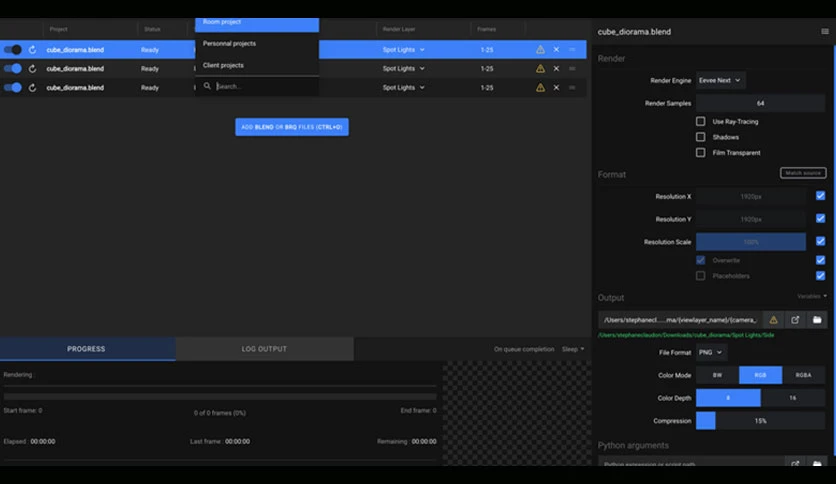Open output path in external editor icon

coord(795,320)
